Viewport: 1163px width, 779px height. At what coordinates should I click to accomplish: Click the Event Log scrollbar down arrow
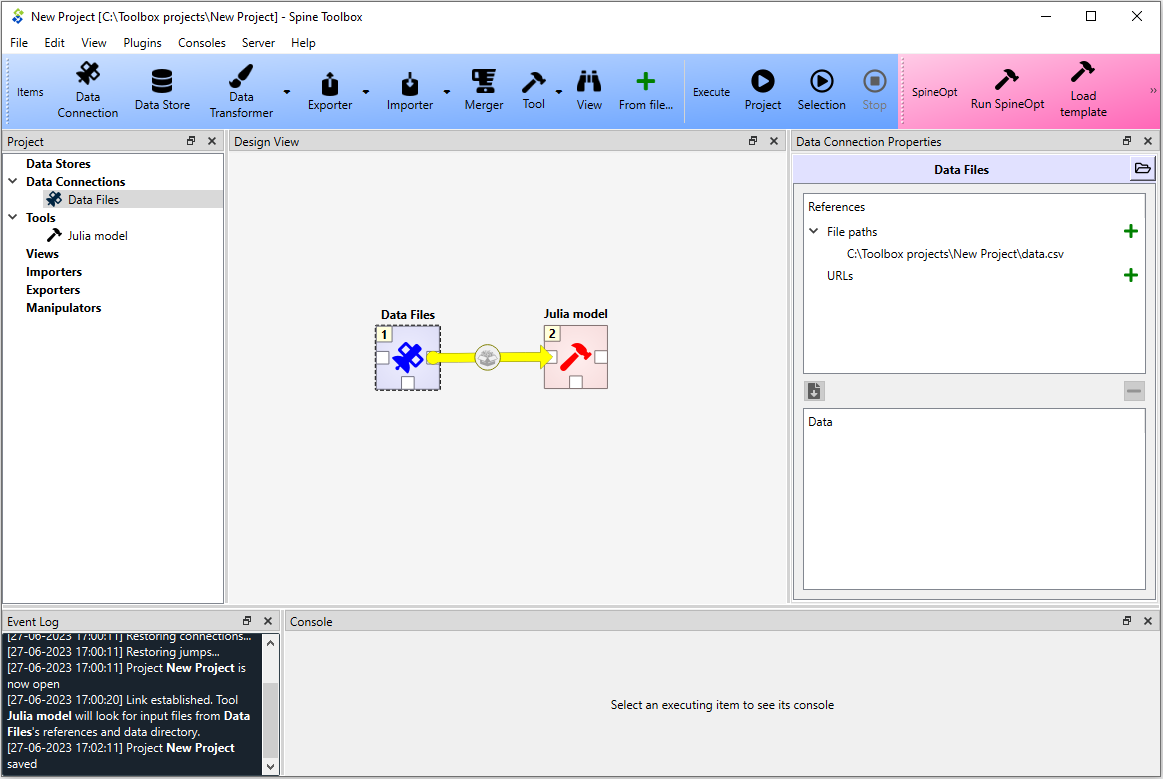point(270,766)
